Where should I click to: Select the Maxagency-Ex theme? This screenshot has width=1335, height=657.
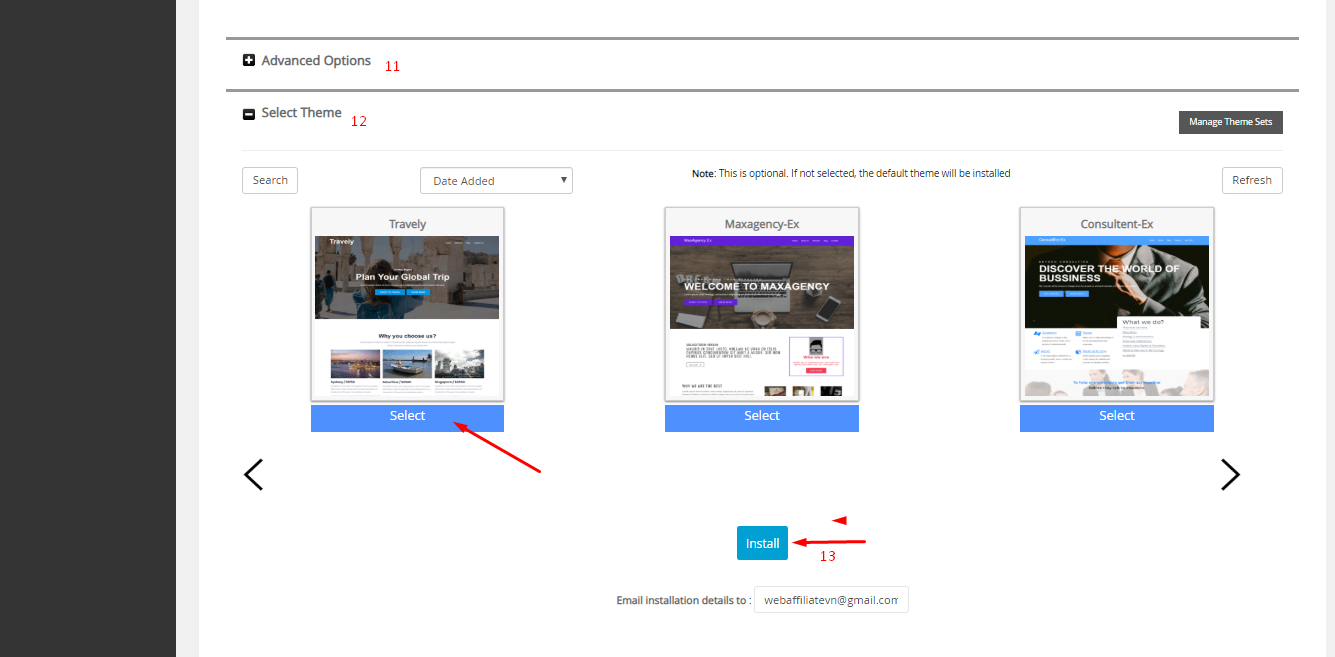tap(762, 417)
